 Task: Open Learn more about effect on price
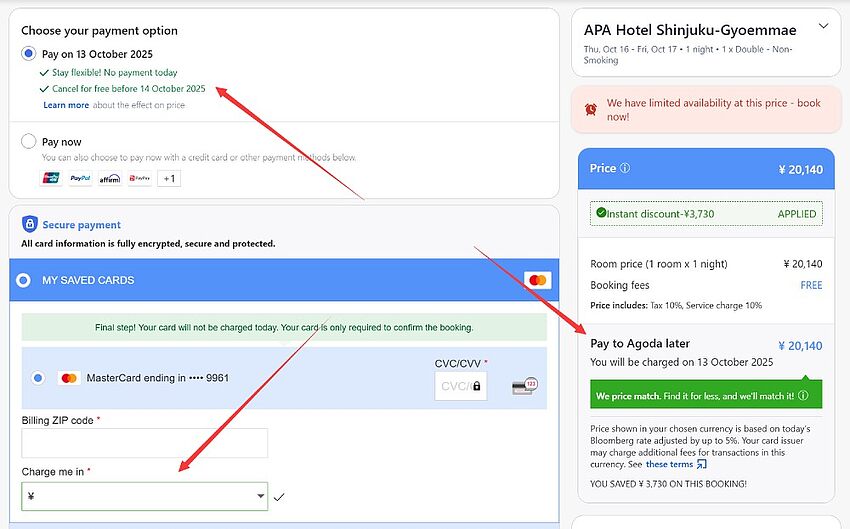pyautogui.click(x=66, y=105)
